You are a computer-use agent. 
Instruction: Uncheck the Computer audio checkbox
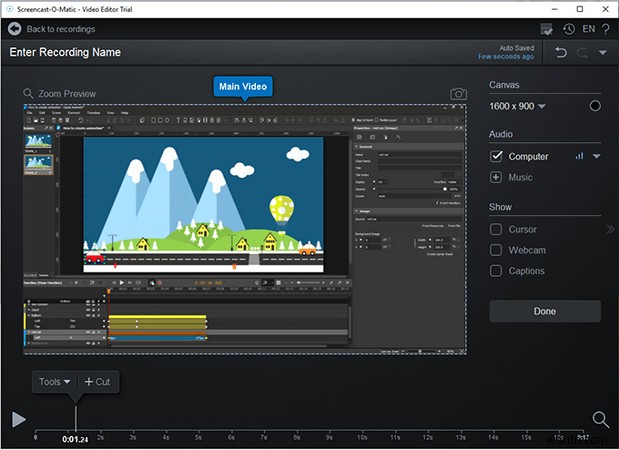(x=496, y=156)
